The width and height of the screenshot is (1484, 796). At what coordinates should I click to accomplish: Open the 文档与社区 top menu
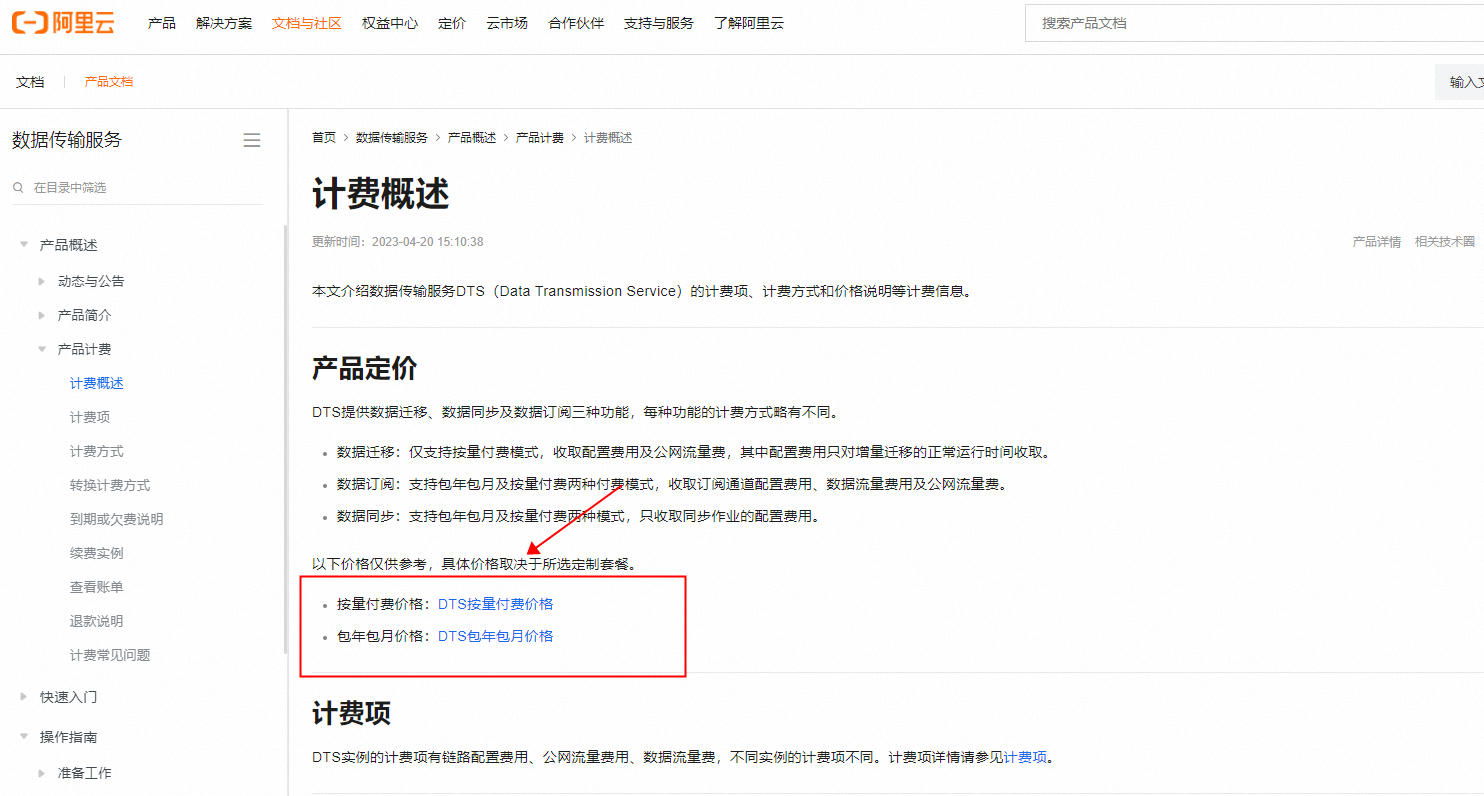point(307,23)
